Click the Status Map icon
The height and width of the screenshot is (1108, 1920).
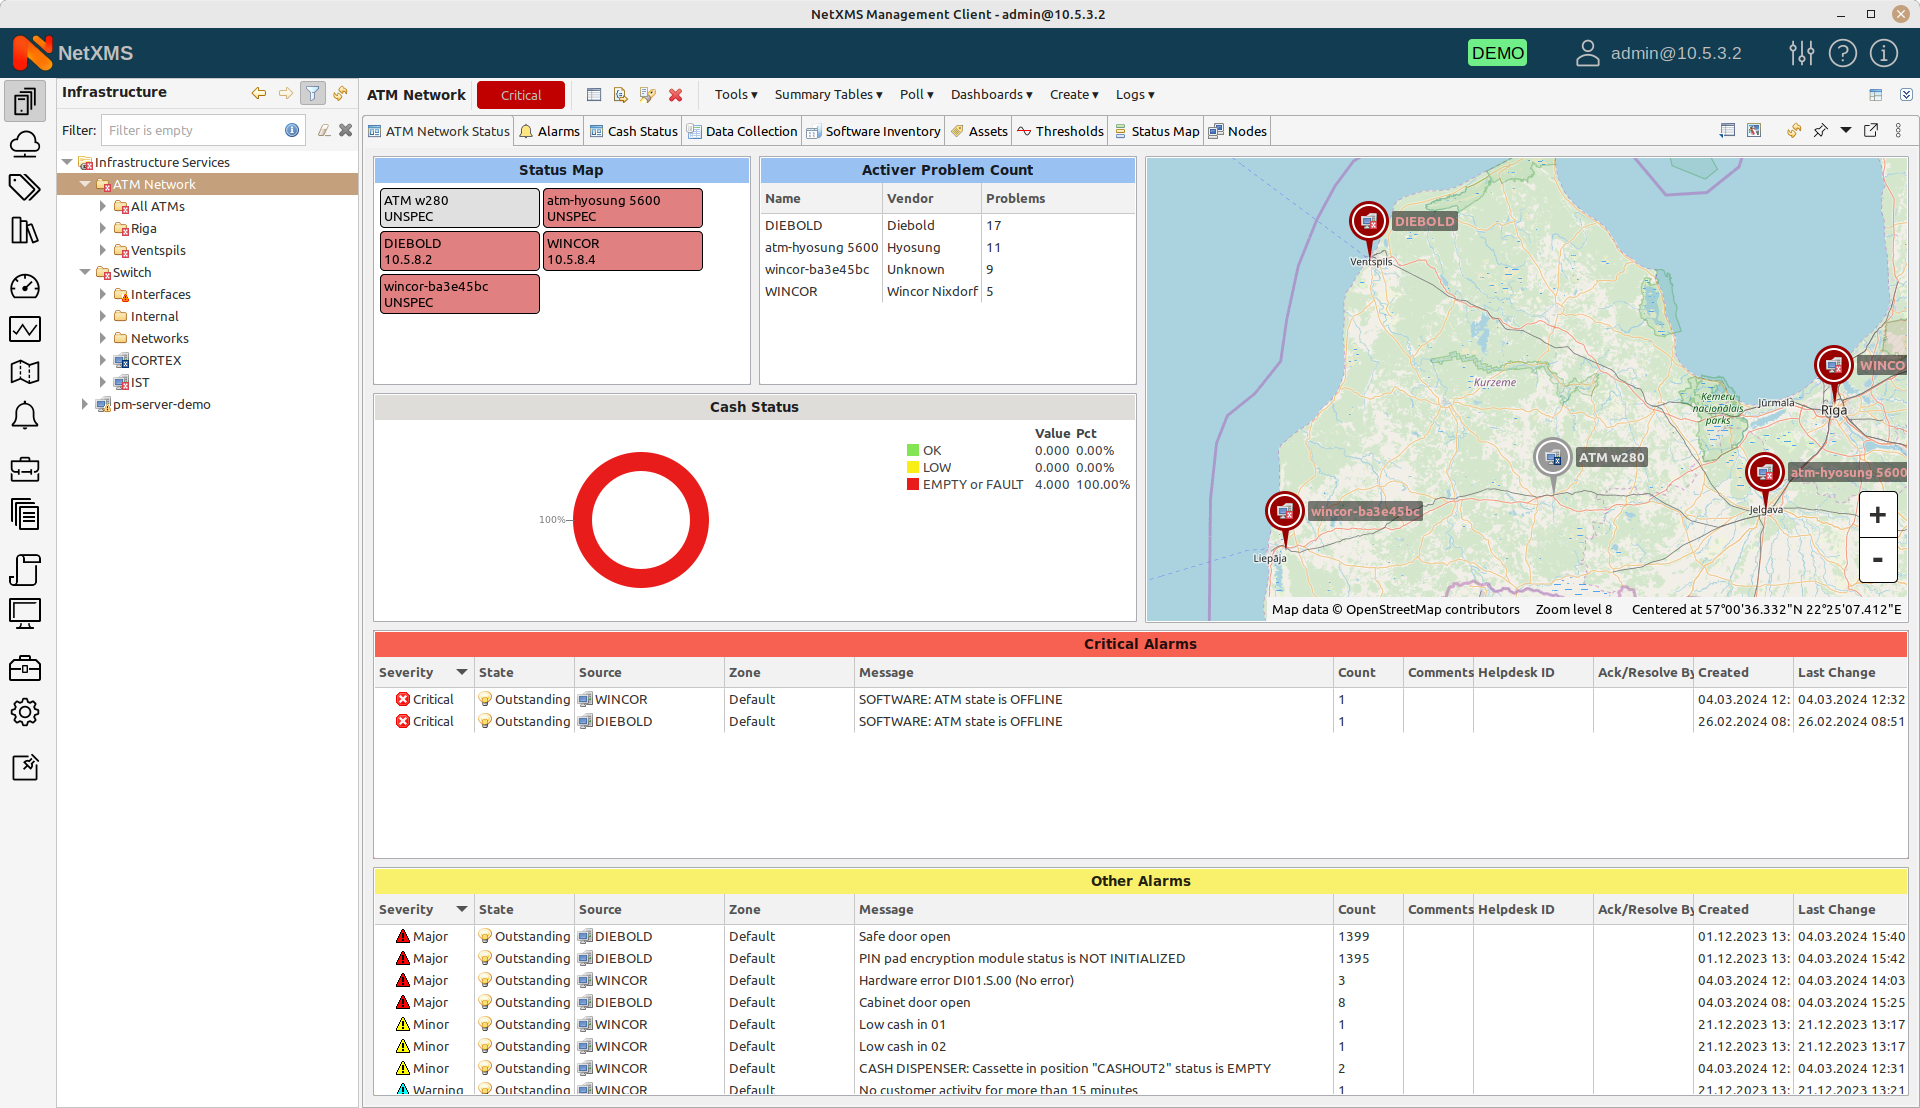pyautogui.click(x=1121, y=131)
